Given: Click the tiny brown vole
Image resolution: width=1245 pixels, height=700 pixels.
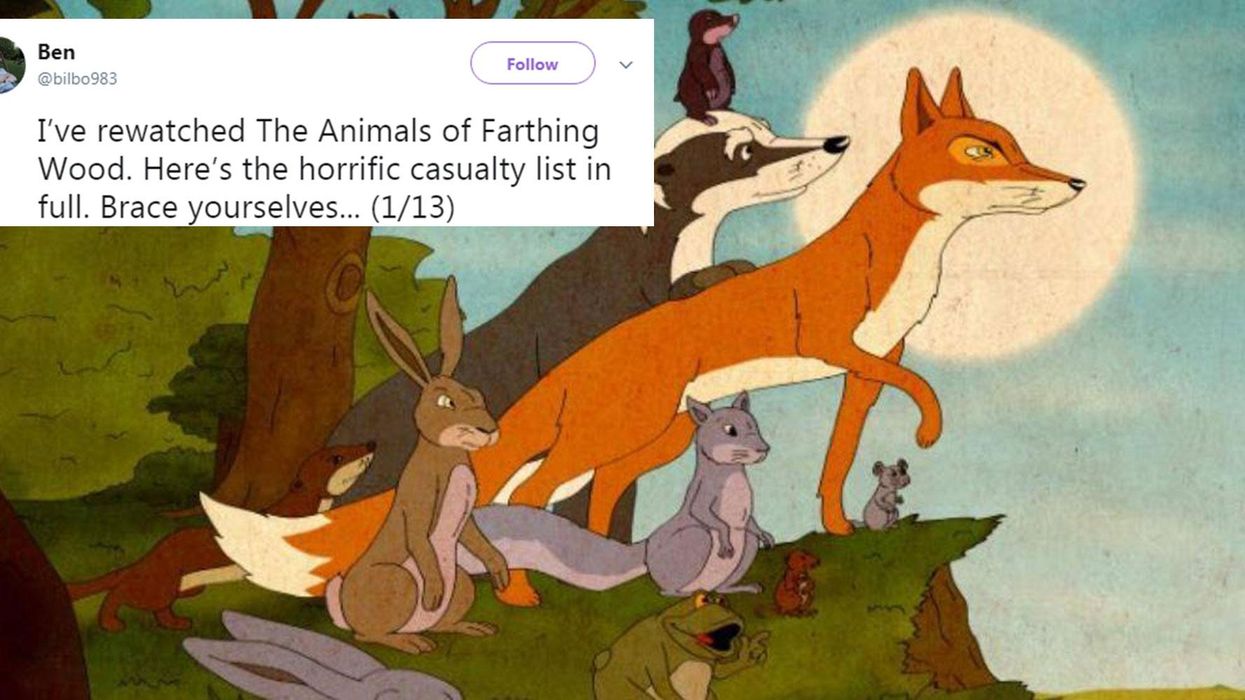Looking at the screenshot, I should point(798,582).
